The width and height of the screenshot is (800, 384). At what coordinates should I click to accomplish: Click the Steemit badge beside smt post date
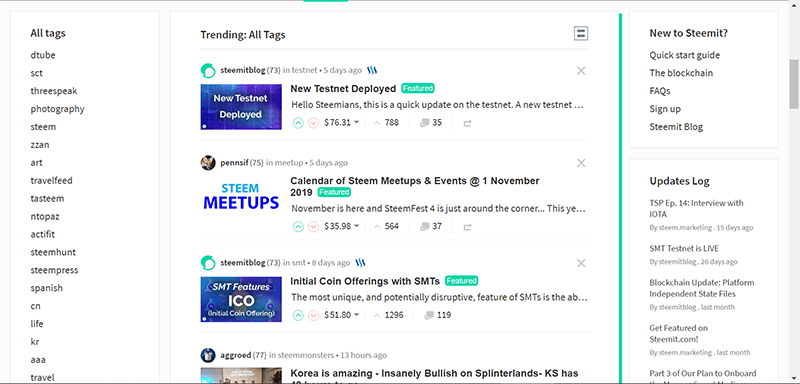point(361,263)
